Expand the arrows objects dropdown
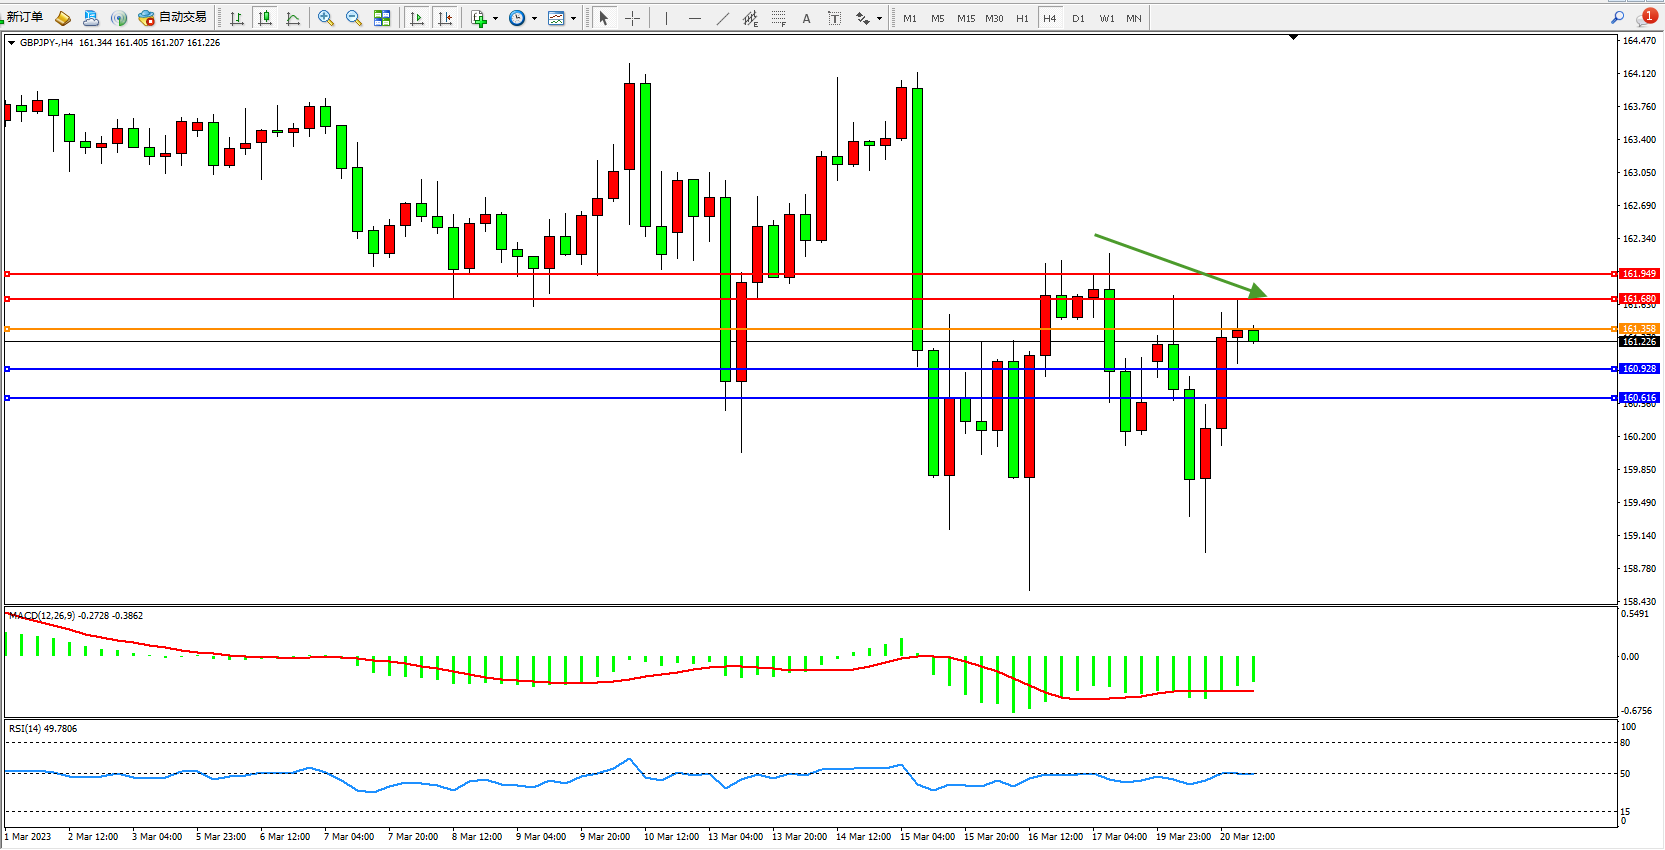Screen dimensions: 1665x850 point(879,18)
